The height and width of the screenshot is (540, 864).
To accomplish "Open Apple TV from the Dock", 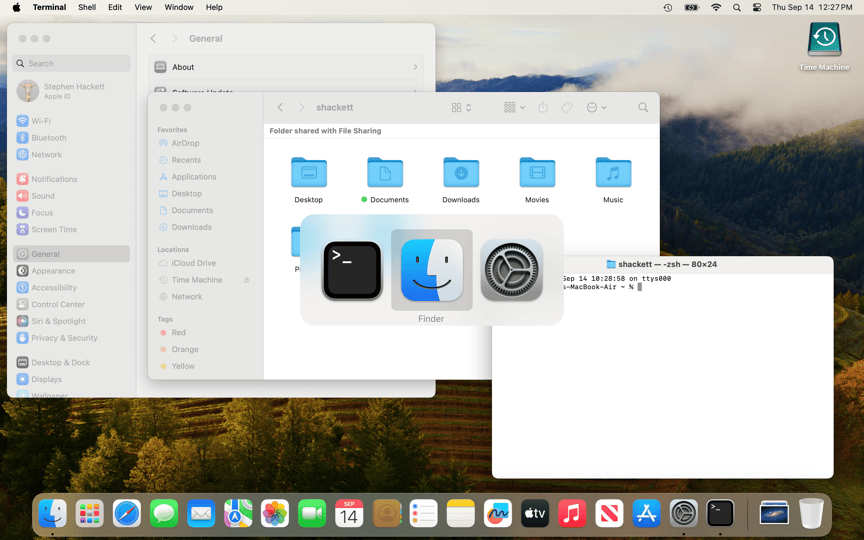I will click(534, 514).
